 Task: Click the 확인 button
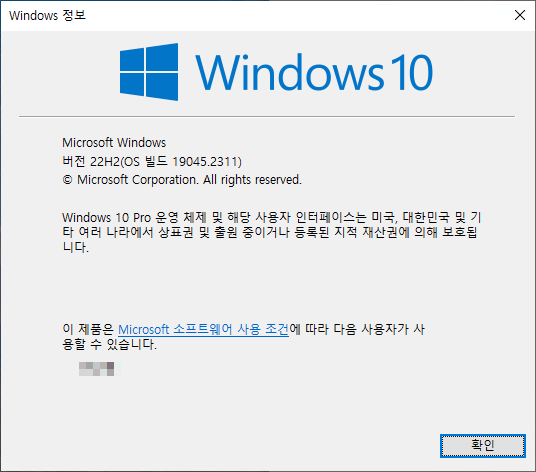[483, 446]
